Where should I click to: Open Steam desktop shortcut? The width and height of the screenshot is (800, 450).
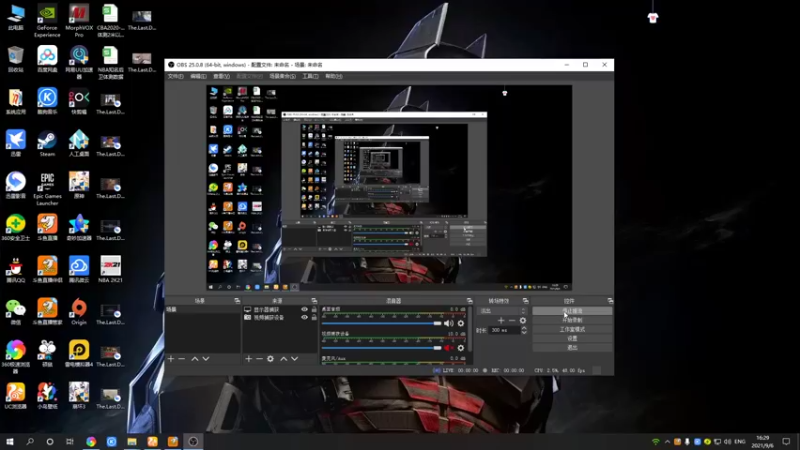click(47, 144)
